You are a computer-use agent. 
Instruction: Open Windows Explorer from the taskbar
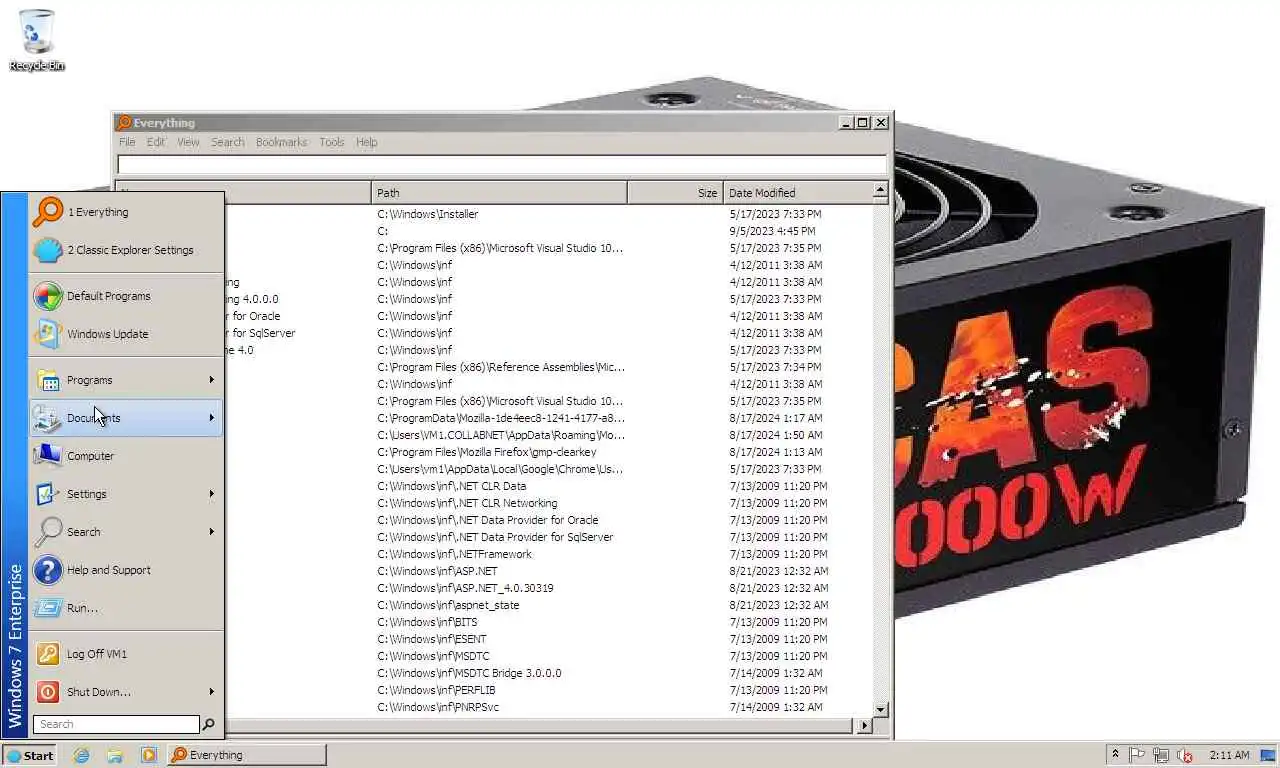point(115,755)
